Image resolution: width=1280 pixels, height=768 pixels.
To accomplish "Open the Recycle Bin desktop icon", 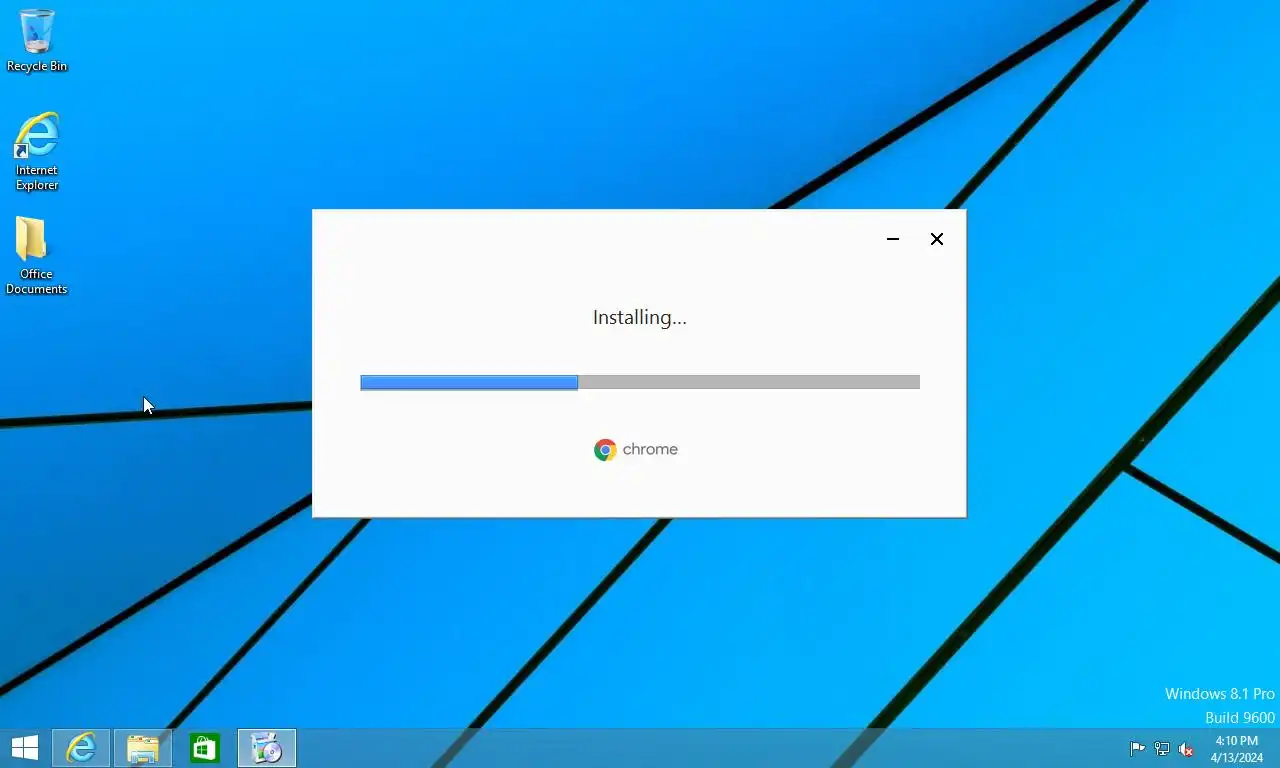I will [x=37, y=41].
